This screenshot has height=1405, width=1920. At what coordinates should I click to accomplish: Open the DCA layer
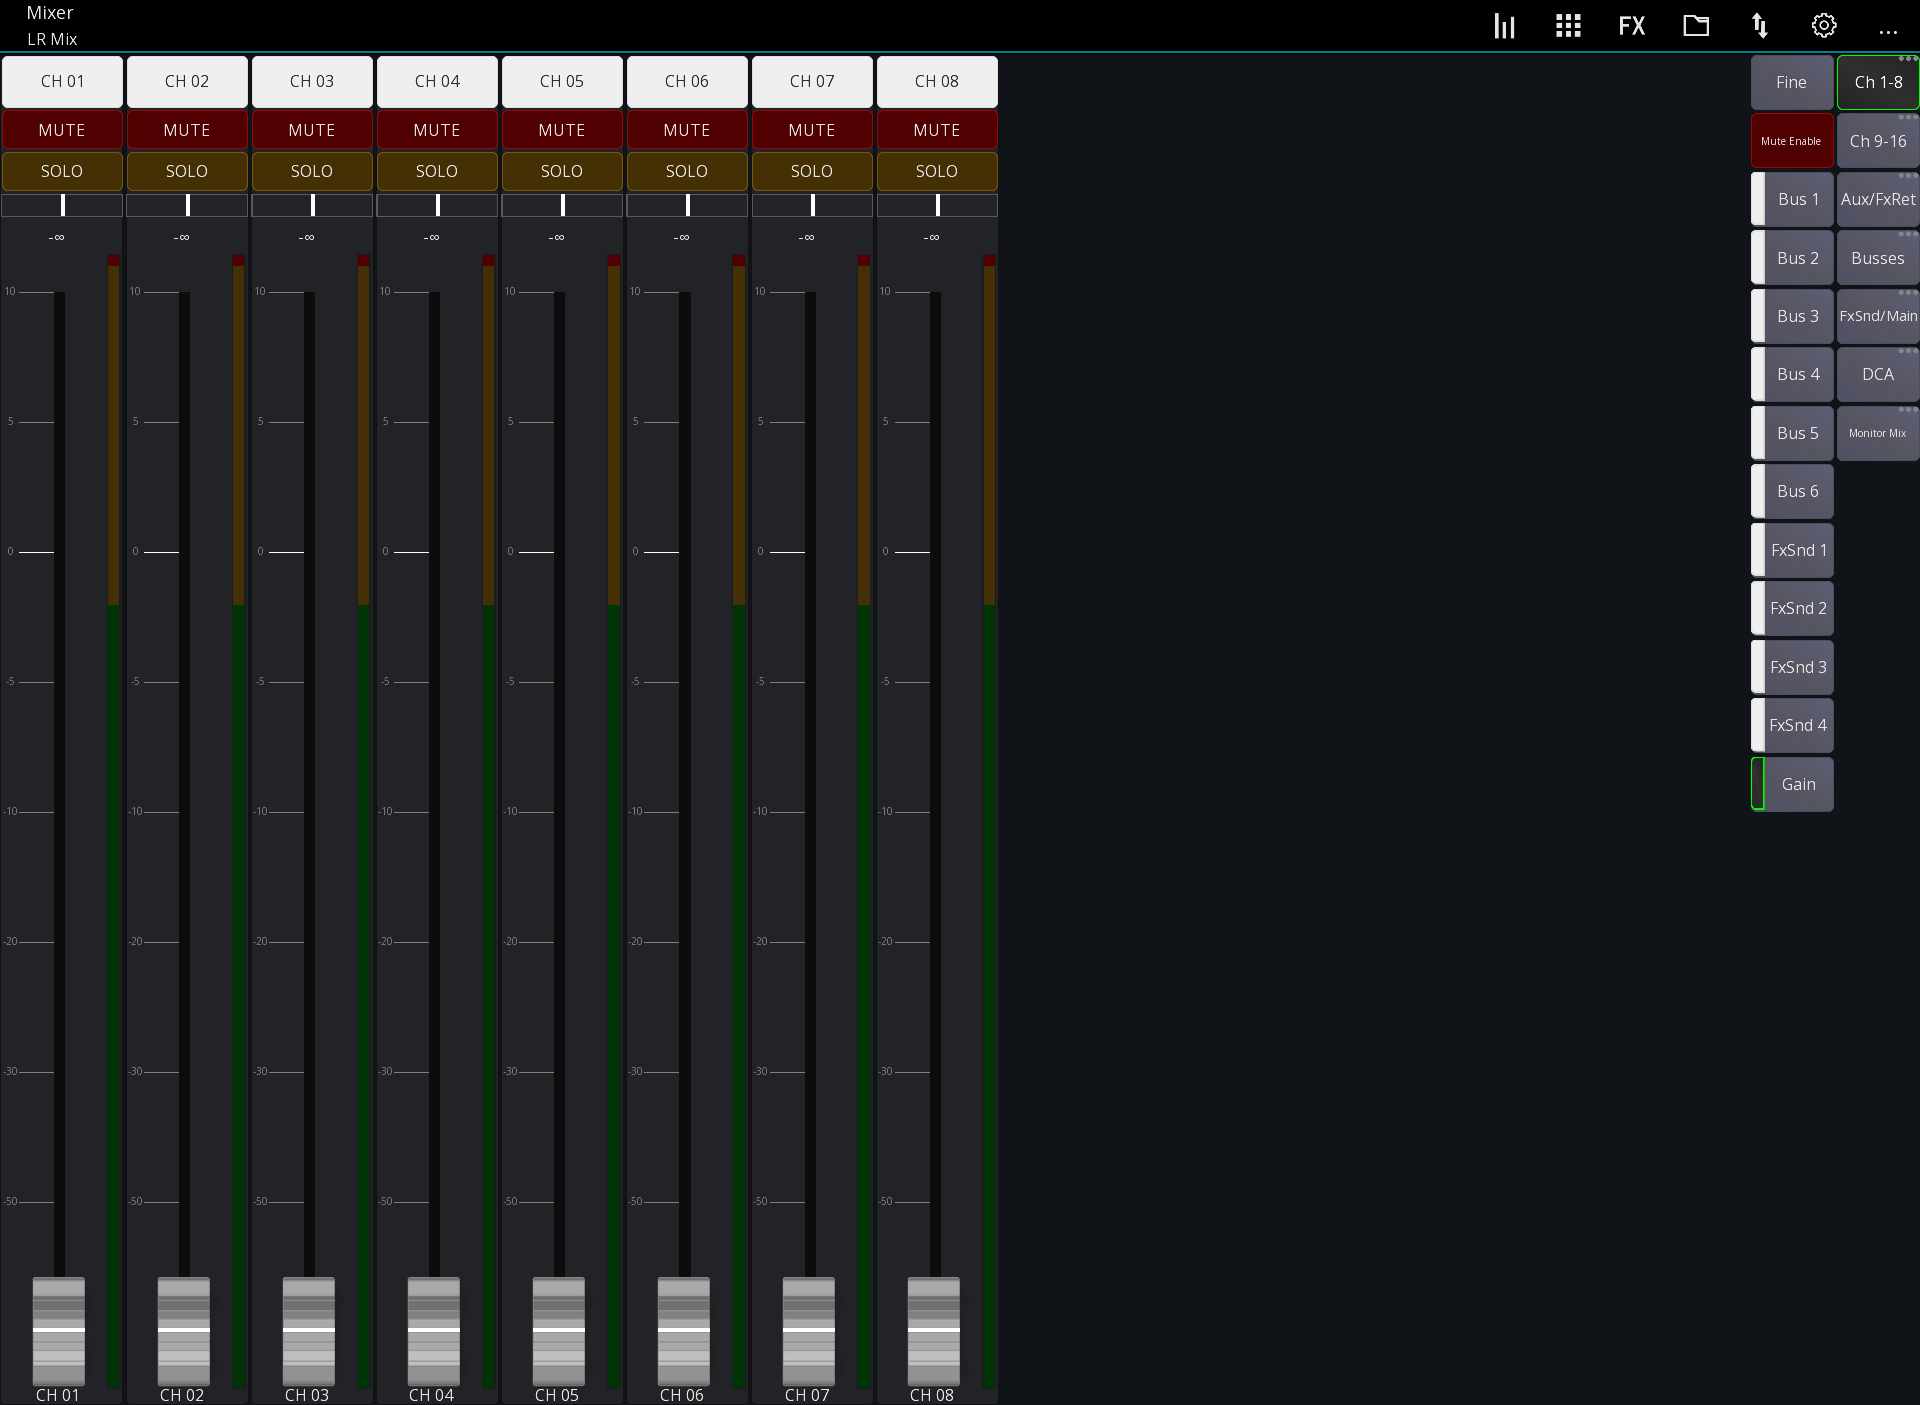pos(1877,373)
